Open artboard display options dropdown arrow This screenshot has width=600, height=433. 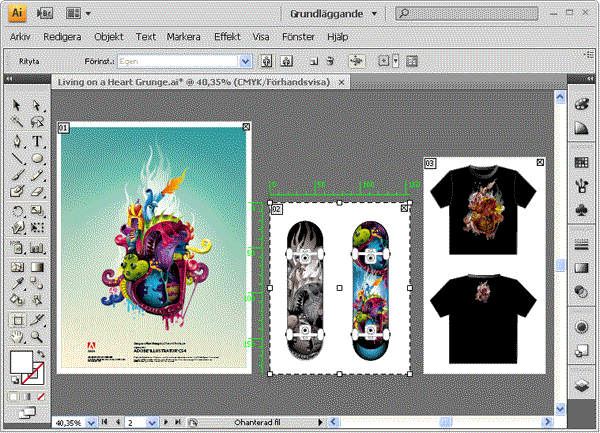tap(396, 61)
